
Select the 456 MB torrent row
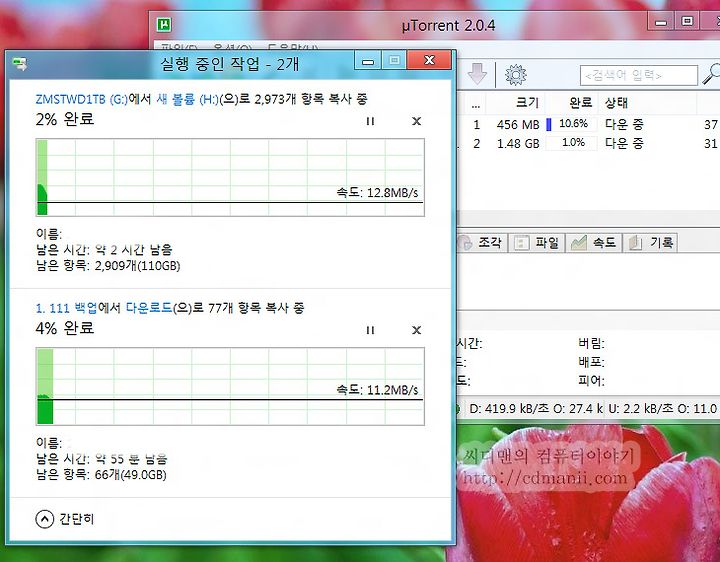[589, 124]
